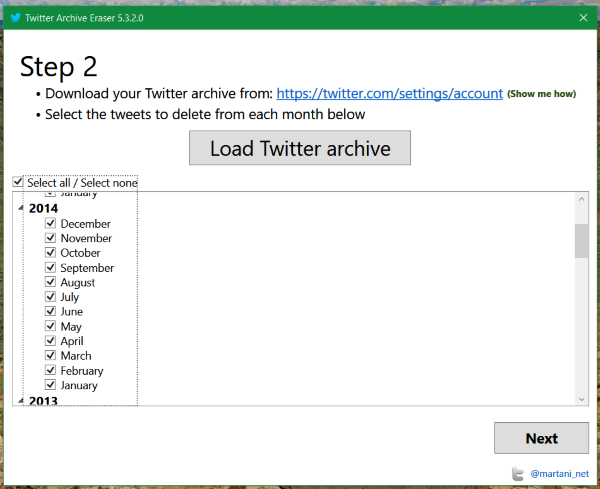Uncheck June 2014 checkbox
Viewport: 600px width, 489px height.
click(50, 311)
